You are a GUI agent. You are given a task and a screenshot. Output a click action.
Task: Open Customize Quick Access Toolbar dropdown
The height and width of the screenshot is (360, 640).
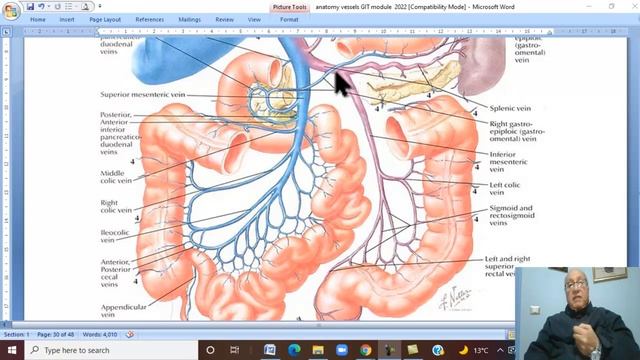point(100,7)
